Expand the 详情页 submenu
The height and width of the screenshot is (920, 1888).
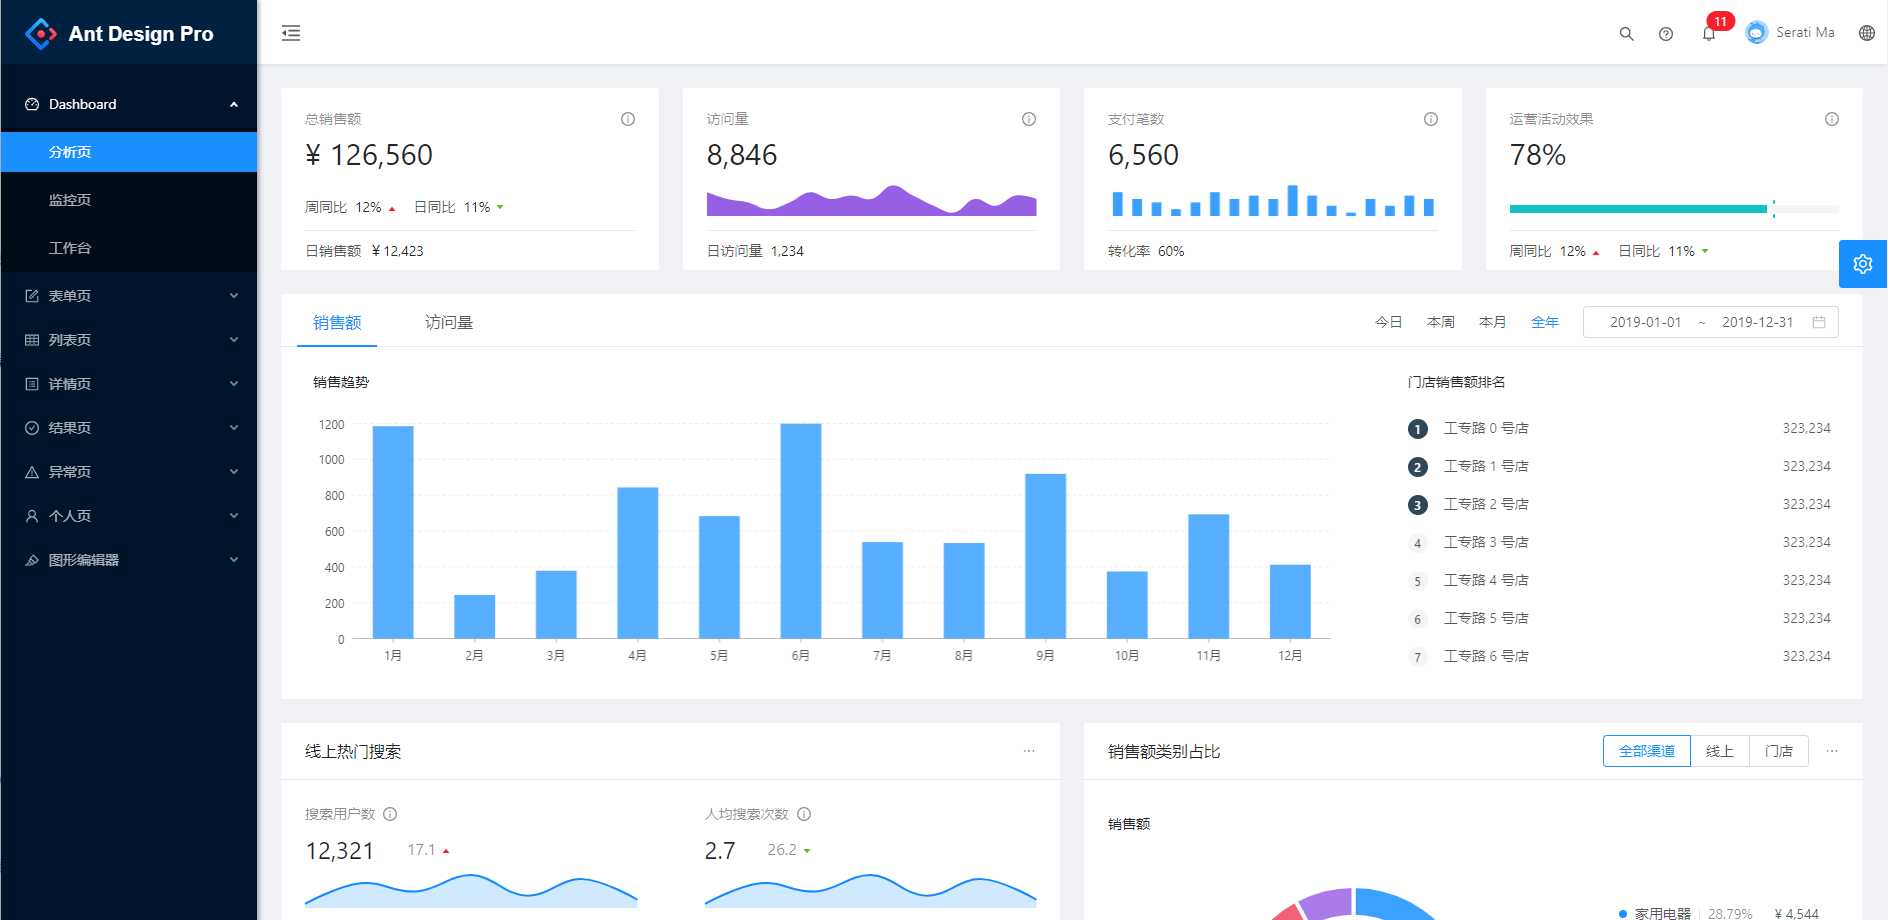234,384
